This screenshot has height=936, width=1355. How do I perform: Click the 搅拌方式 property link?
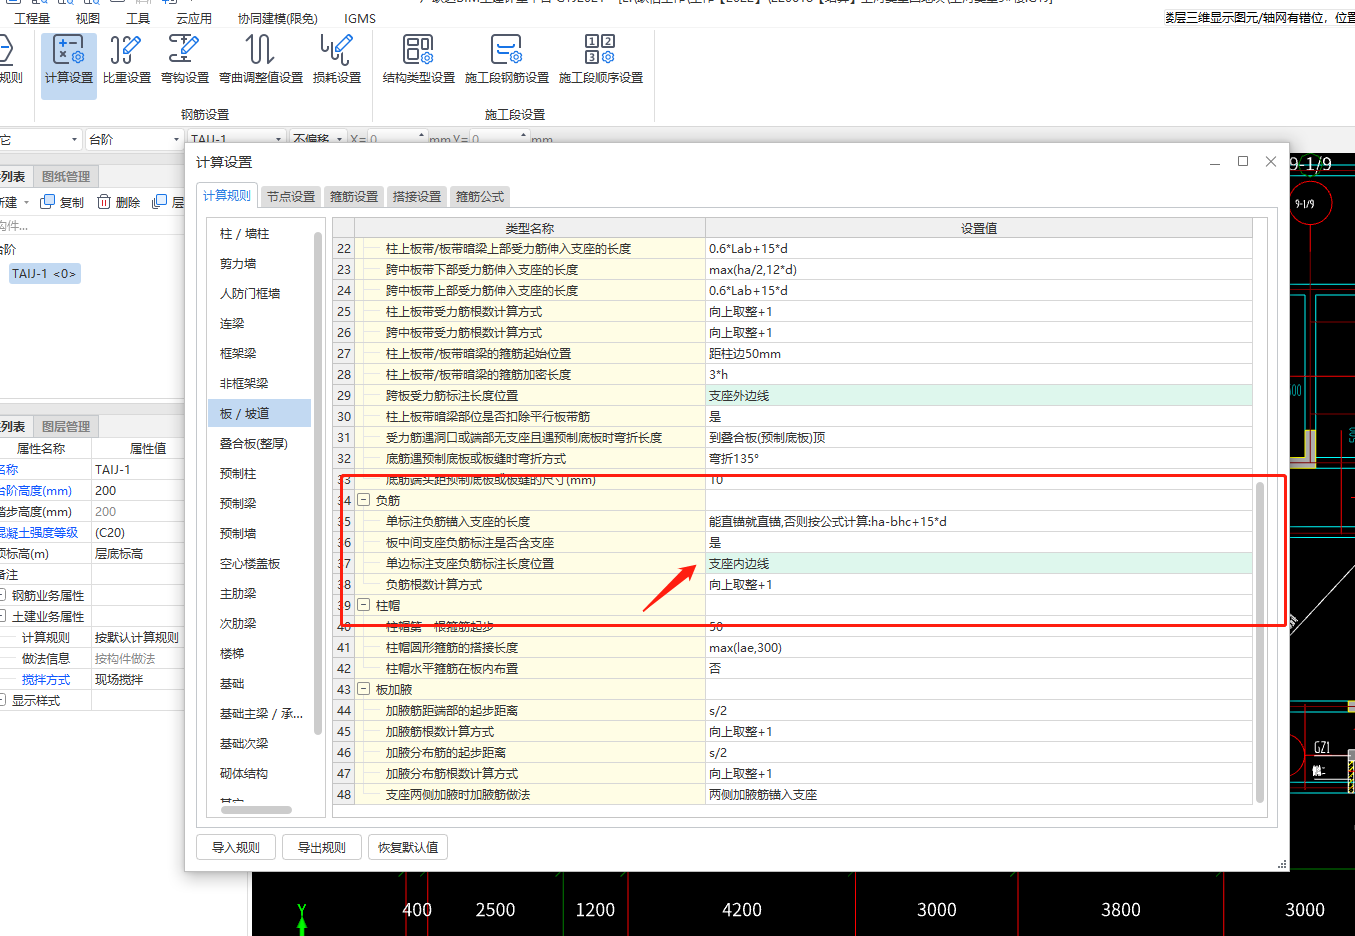(46, 679)
